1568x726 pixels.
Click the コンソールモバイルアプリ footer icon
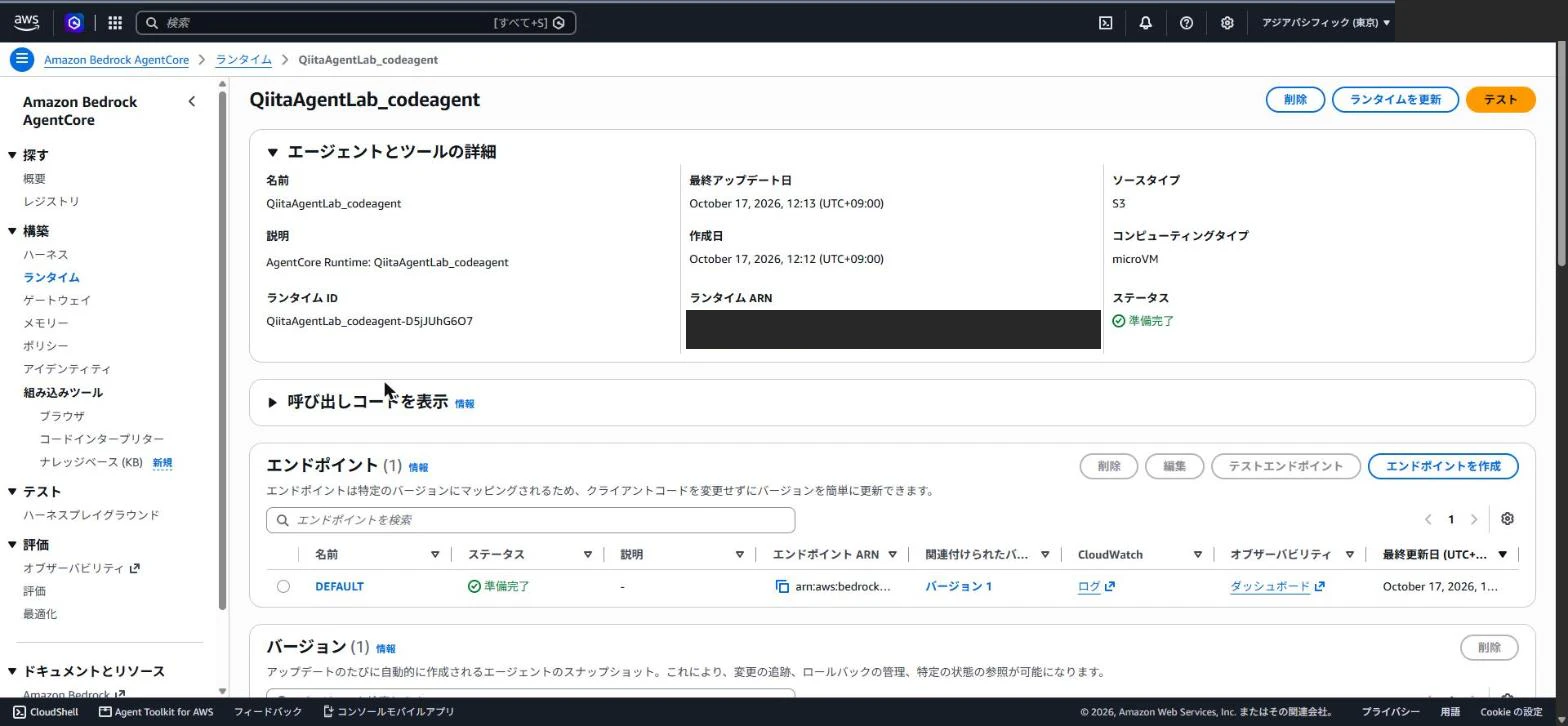[328, 712]
